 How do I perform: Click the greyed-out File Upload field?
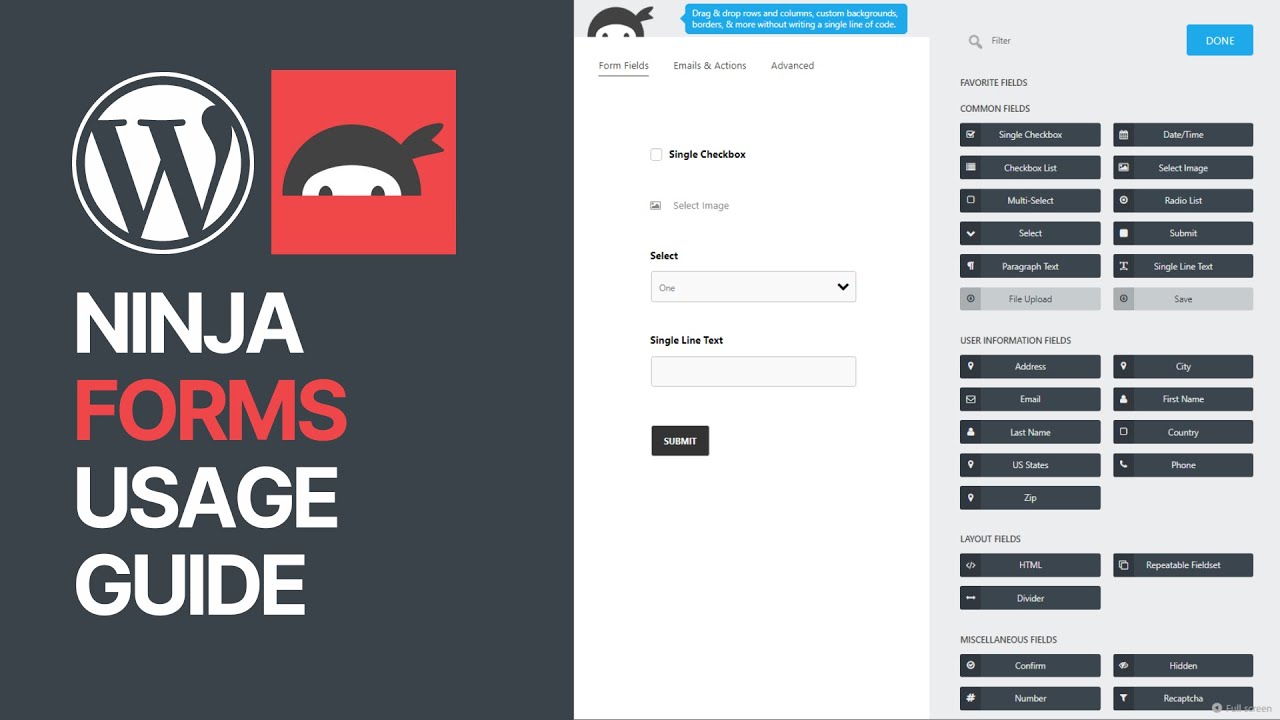pos(1030,299)
